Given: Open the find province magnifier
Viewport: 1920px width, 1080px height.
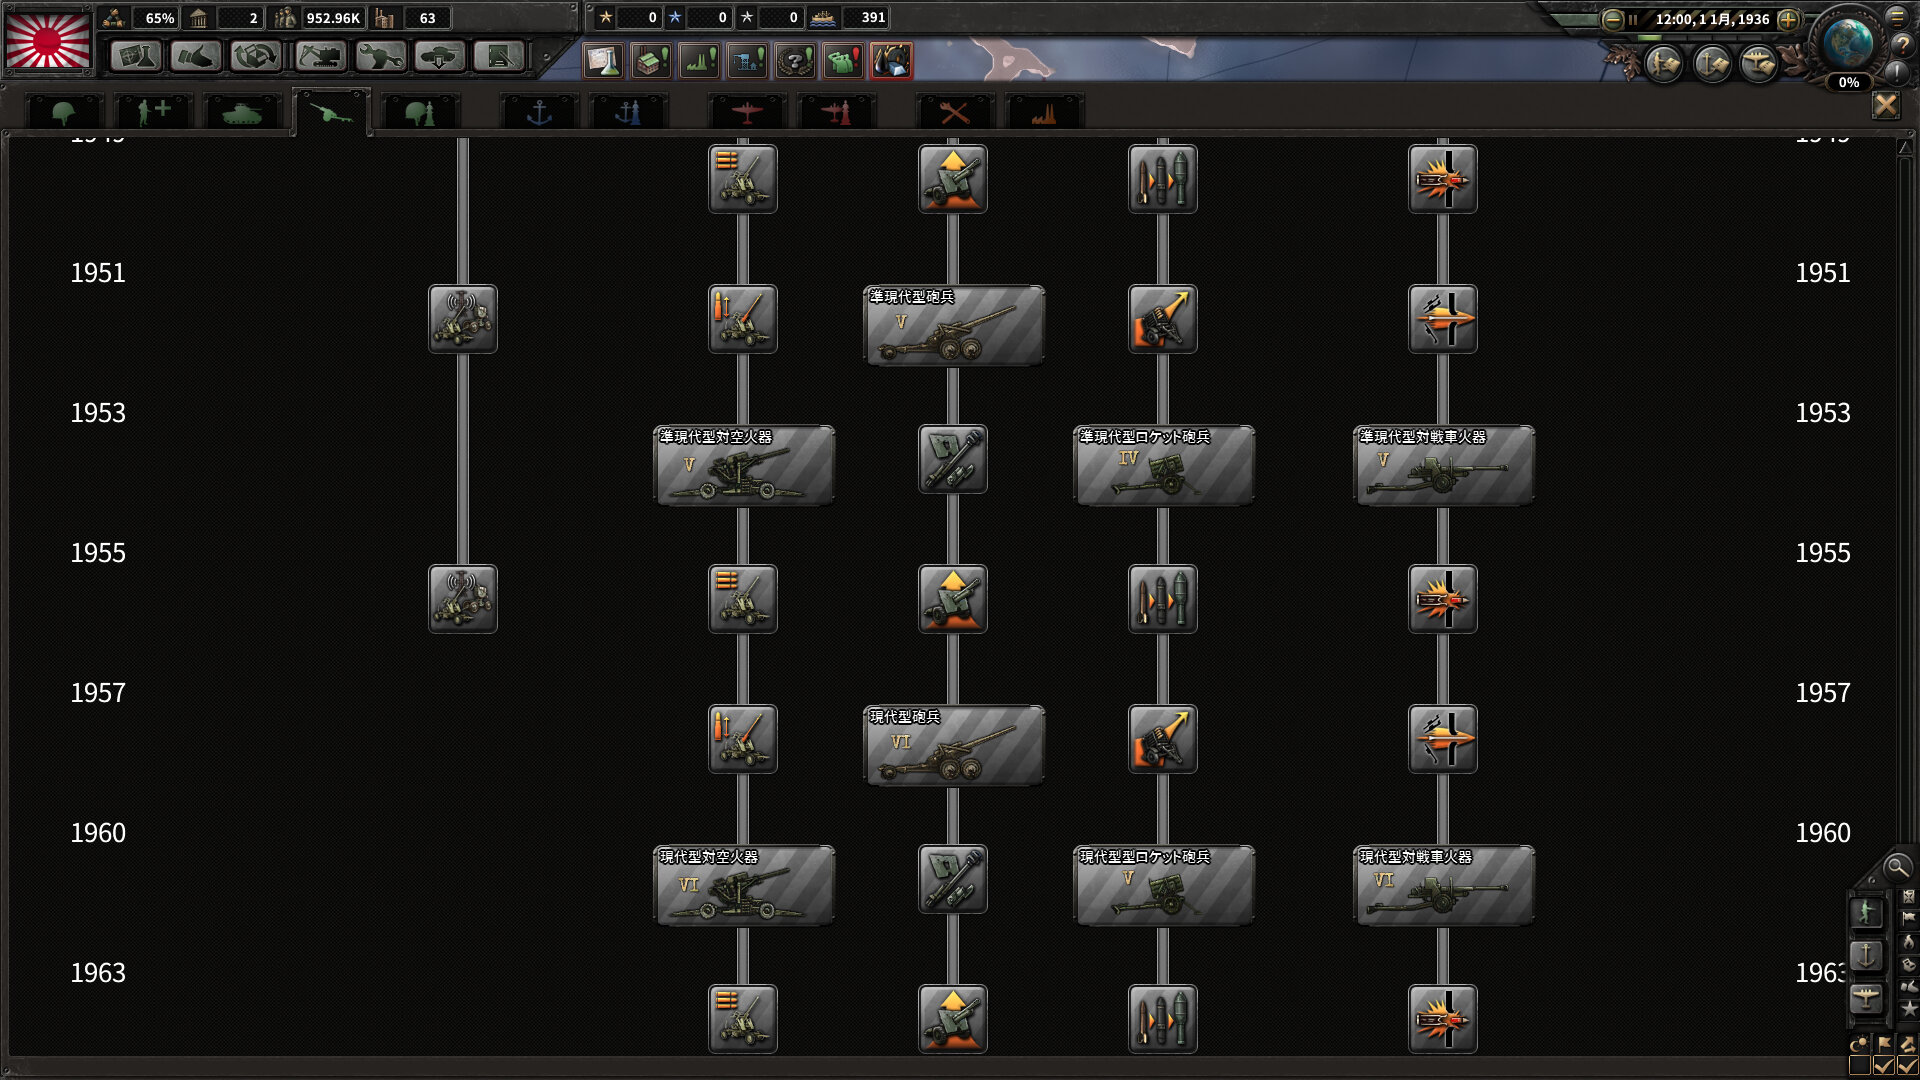Looking at the screenshot, I should coord(1896,867).
